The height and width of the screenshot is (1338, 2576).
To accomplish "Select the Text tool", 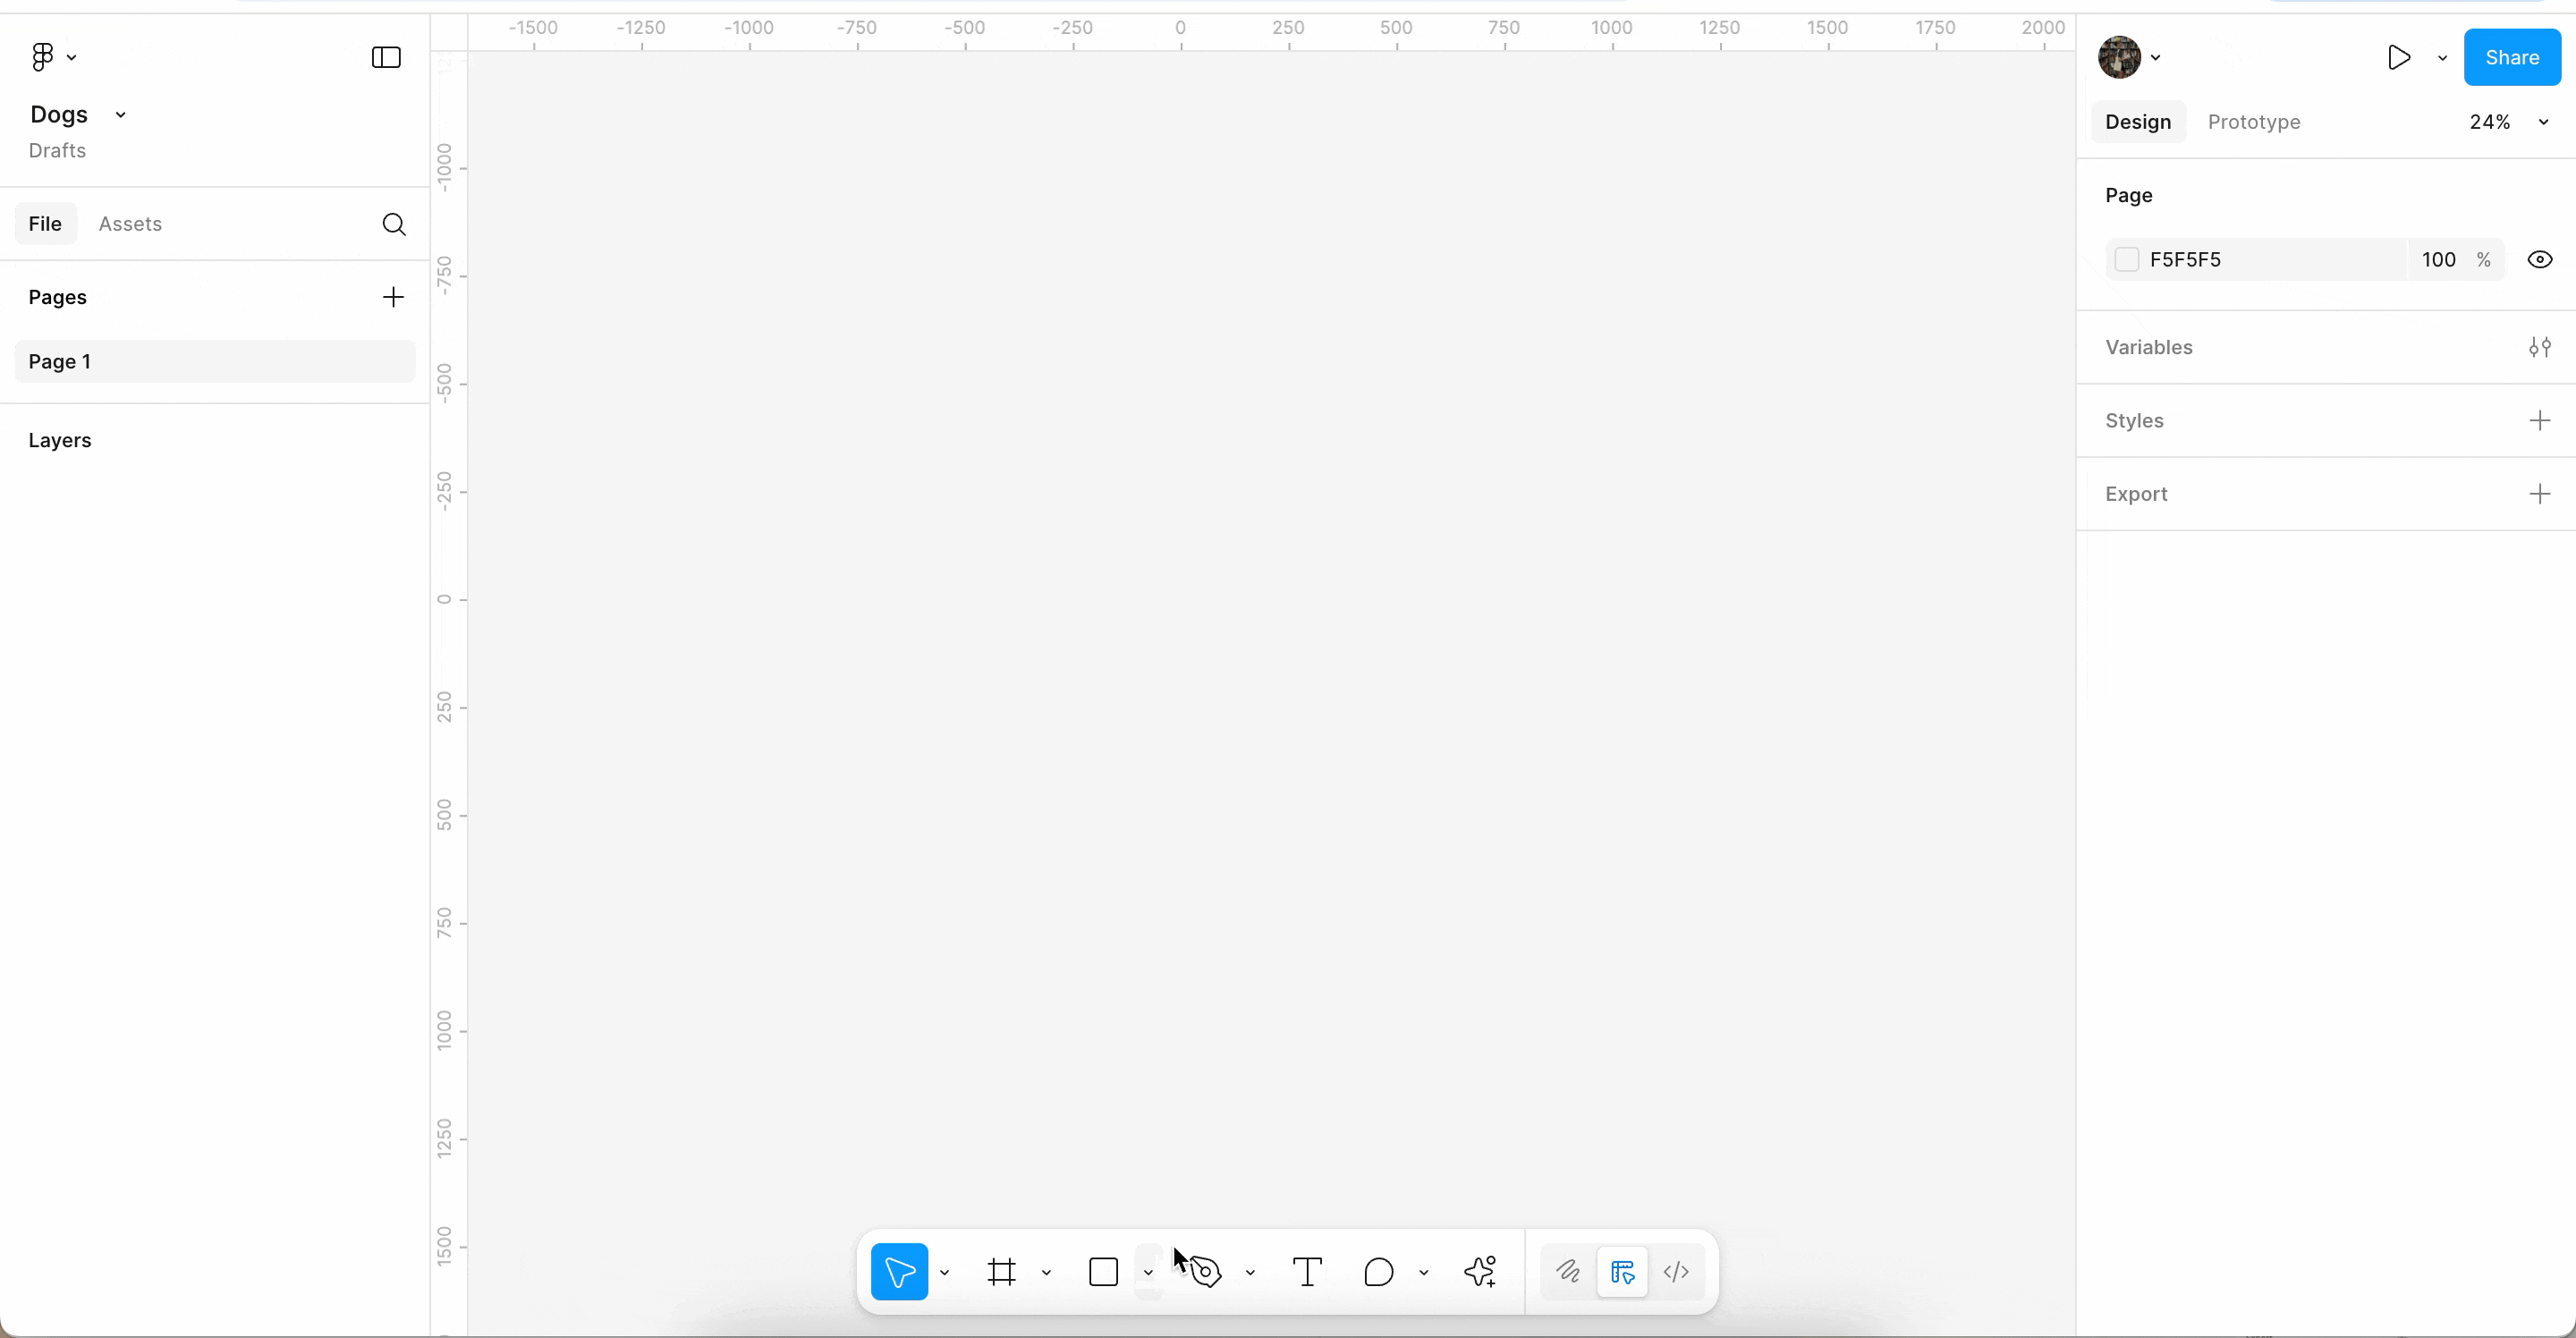I will coord(1307,1272).
